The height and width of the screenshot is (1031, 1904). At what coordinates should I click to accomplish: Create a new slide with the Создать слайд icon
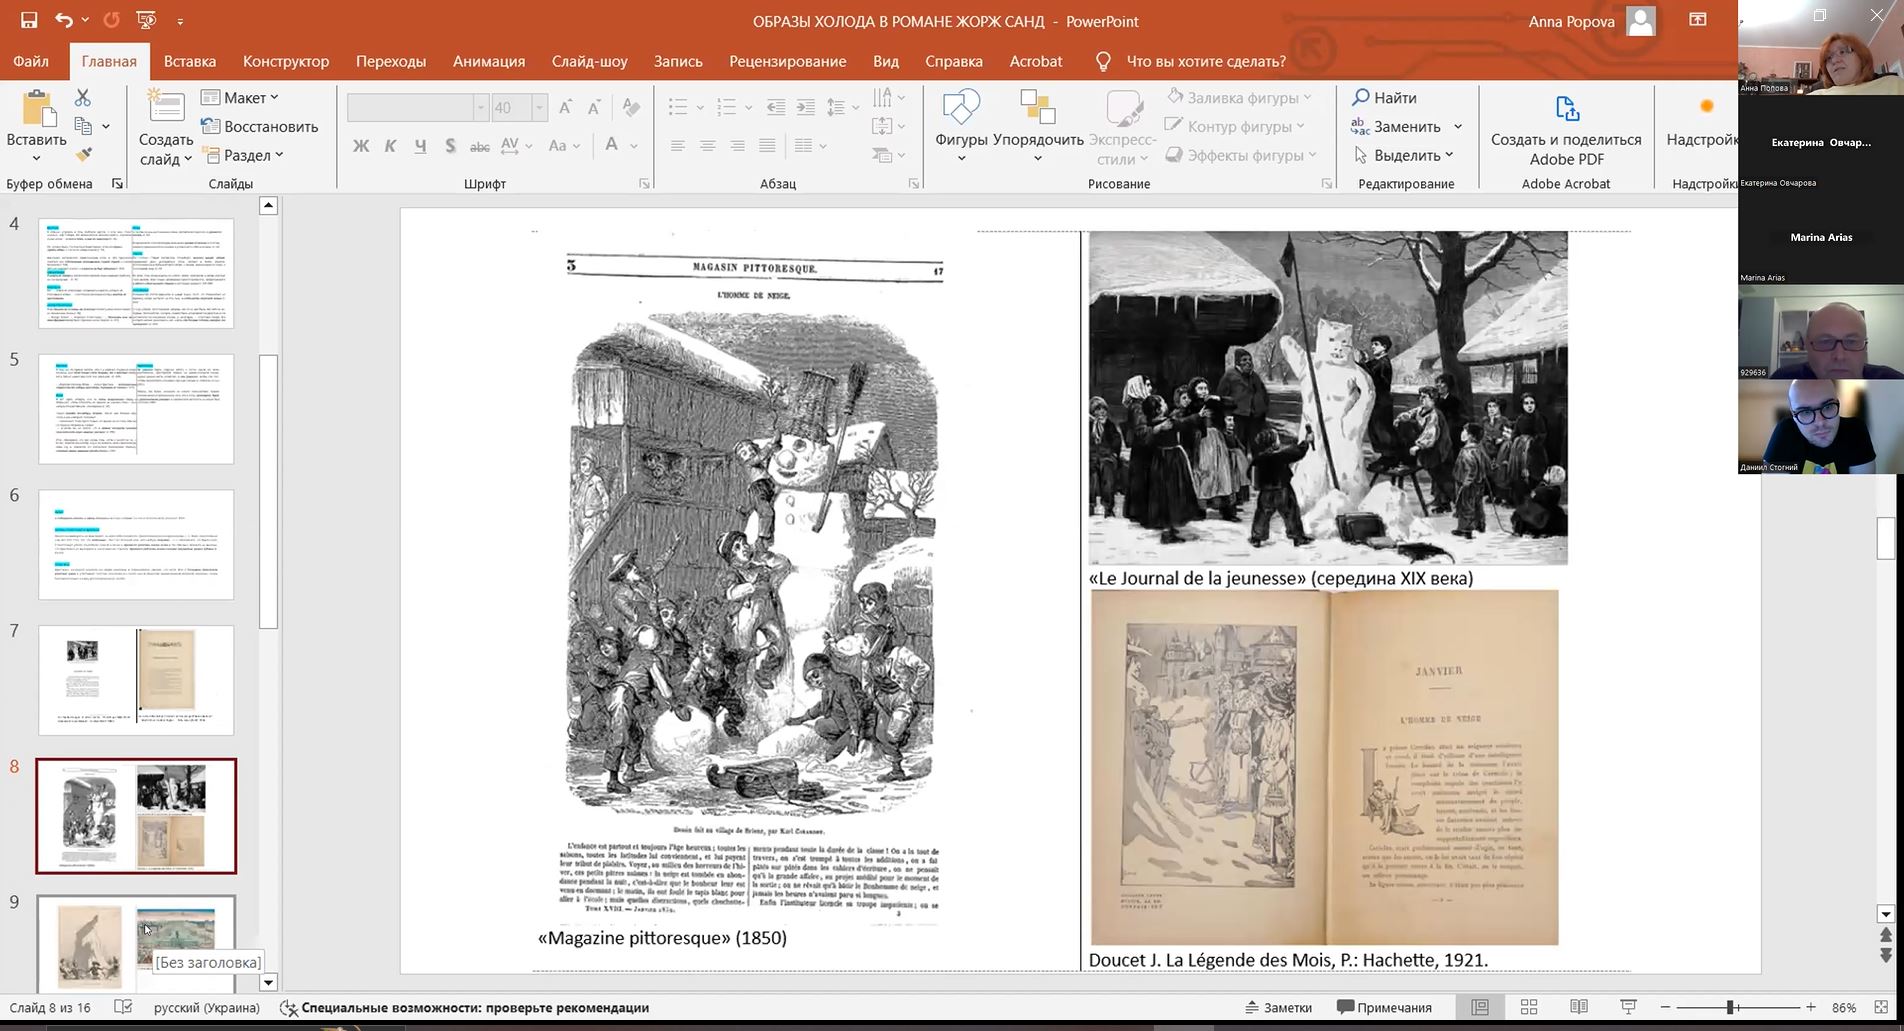point(166,108)
